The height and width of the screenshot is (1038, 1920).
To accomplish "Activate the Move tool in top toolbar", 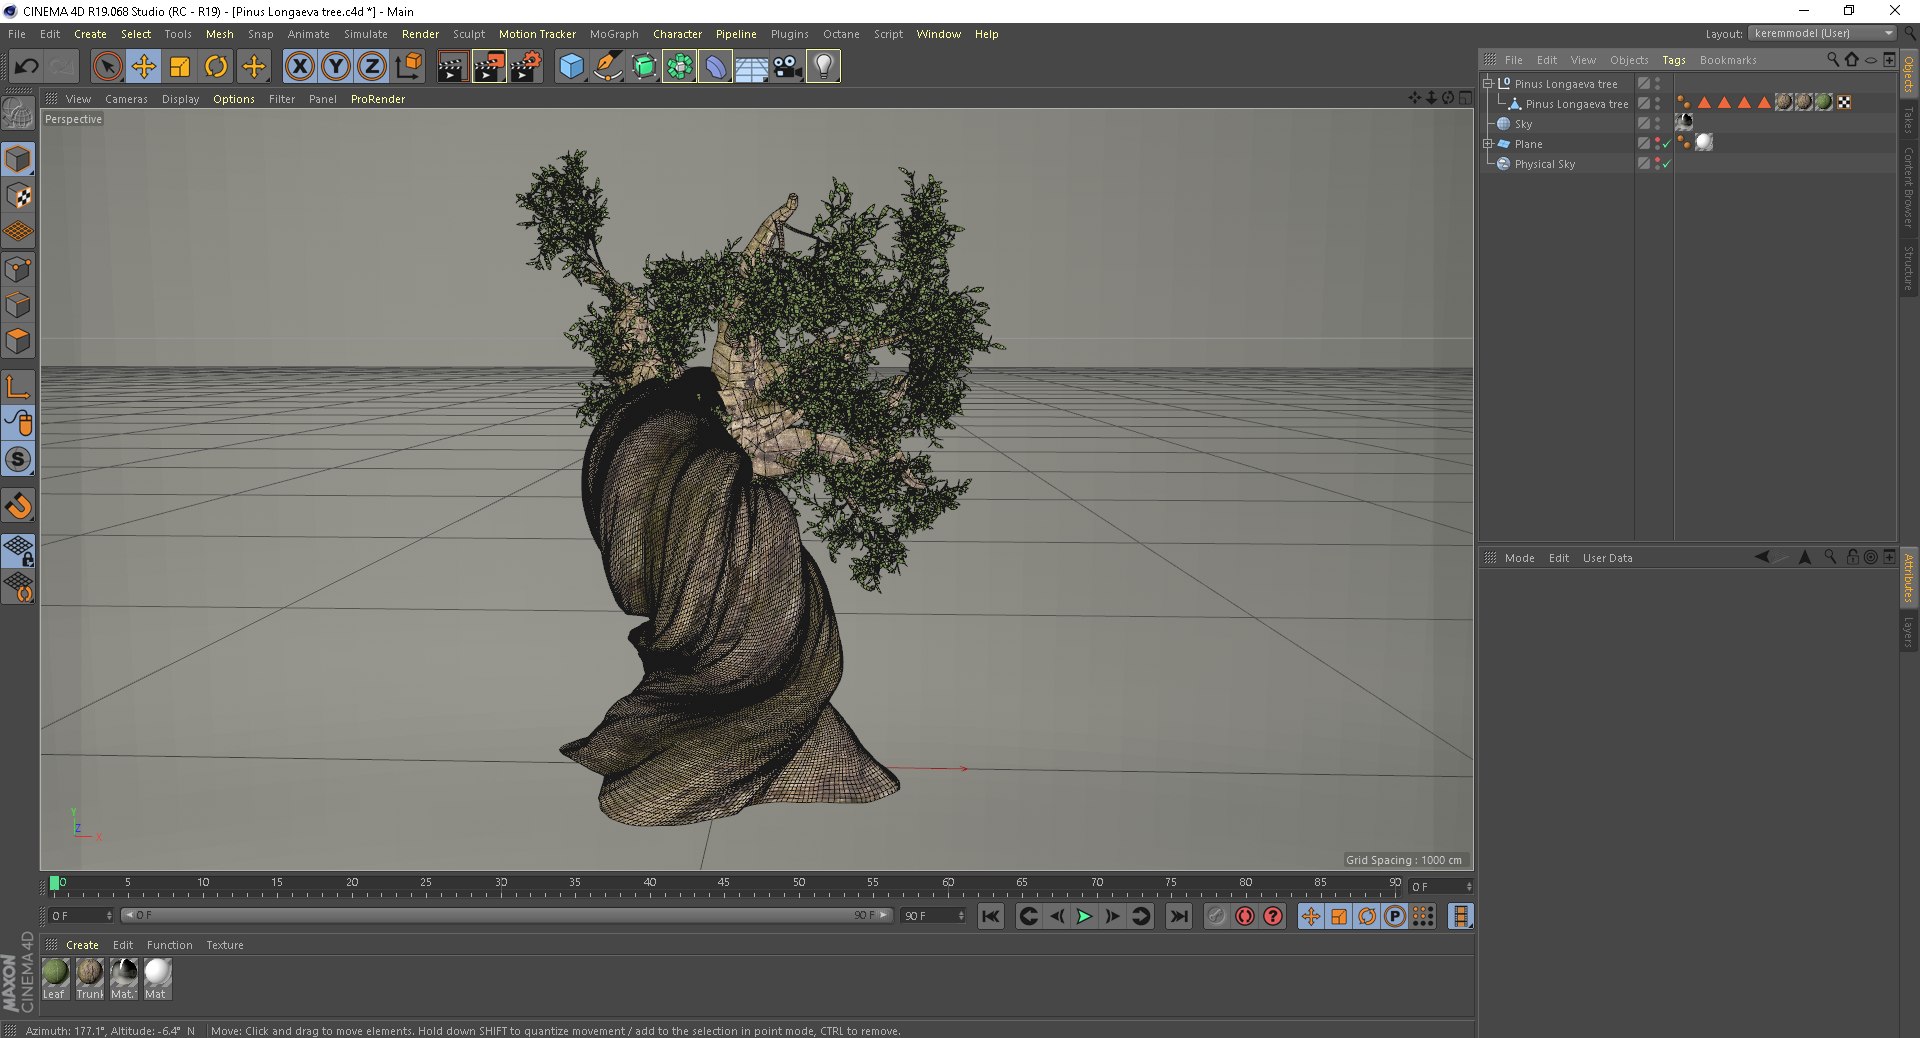I will point(144,67).
